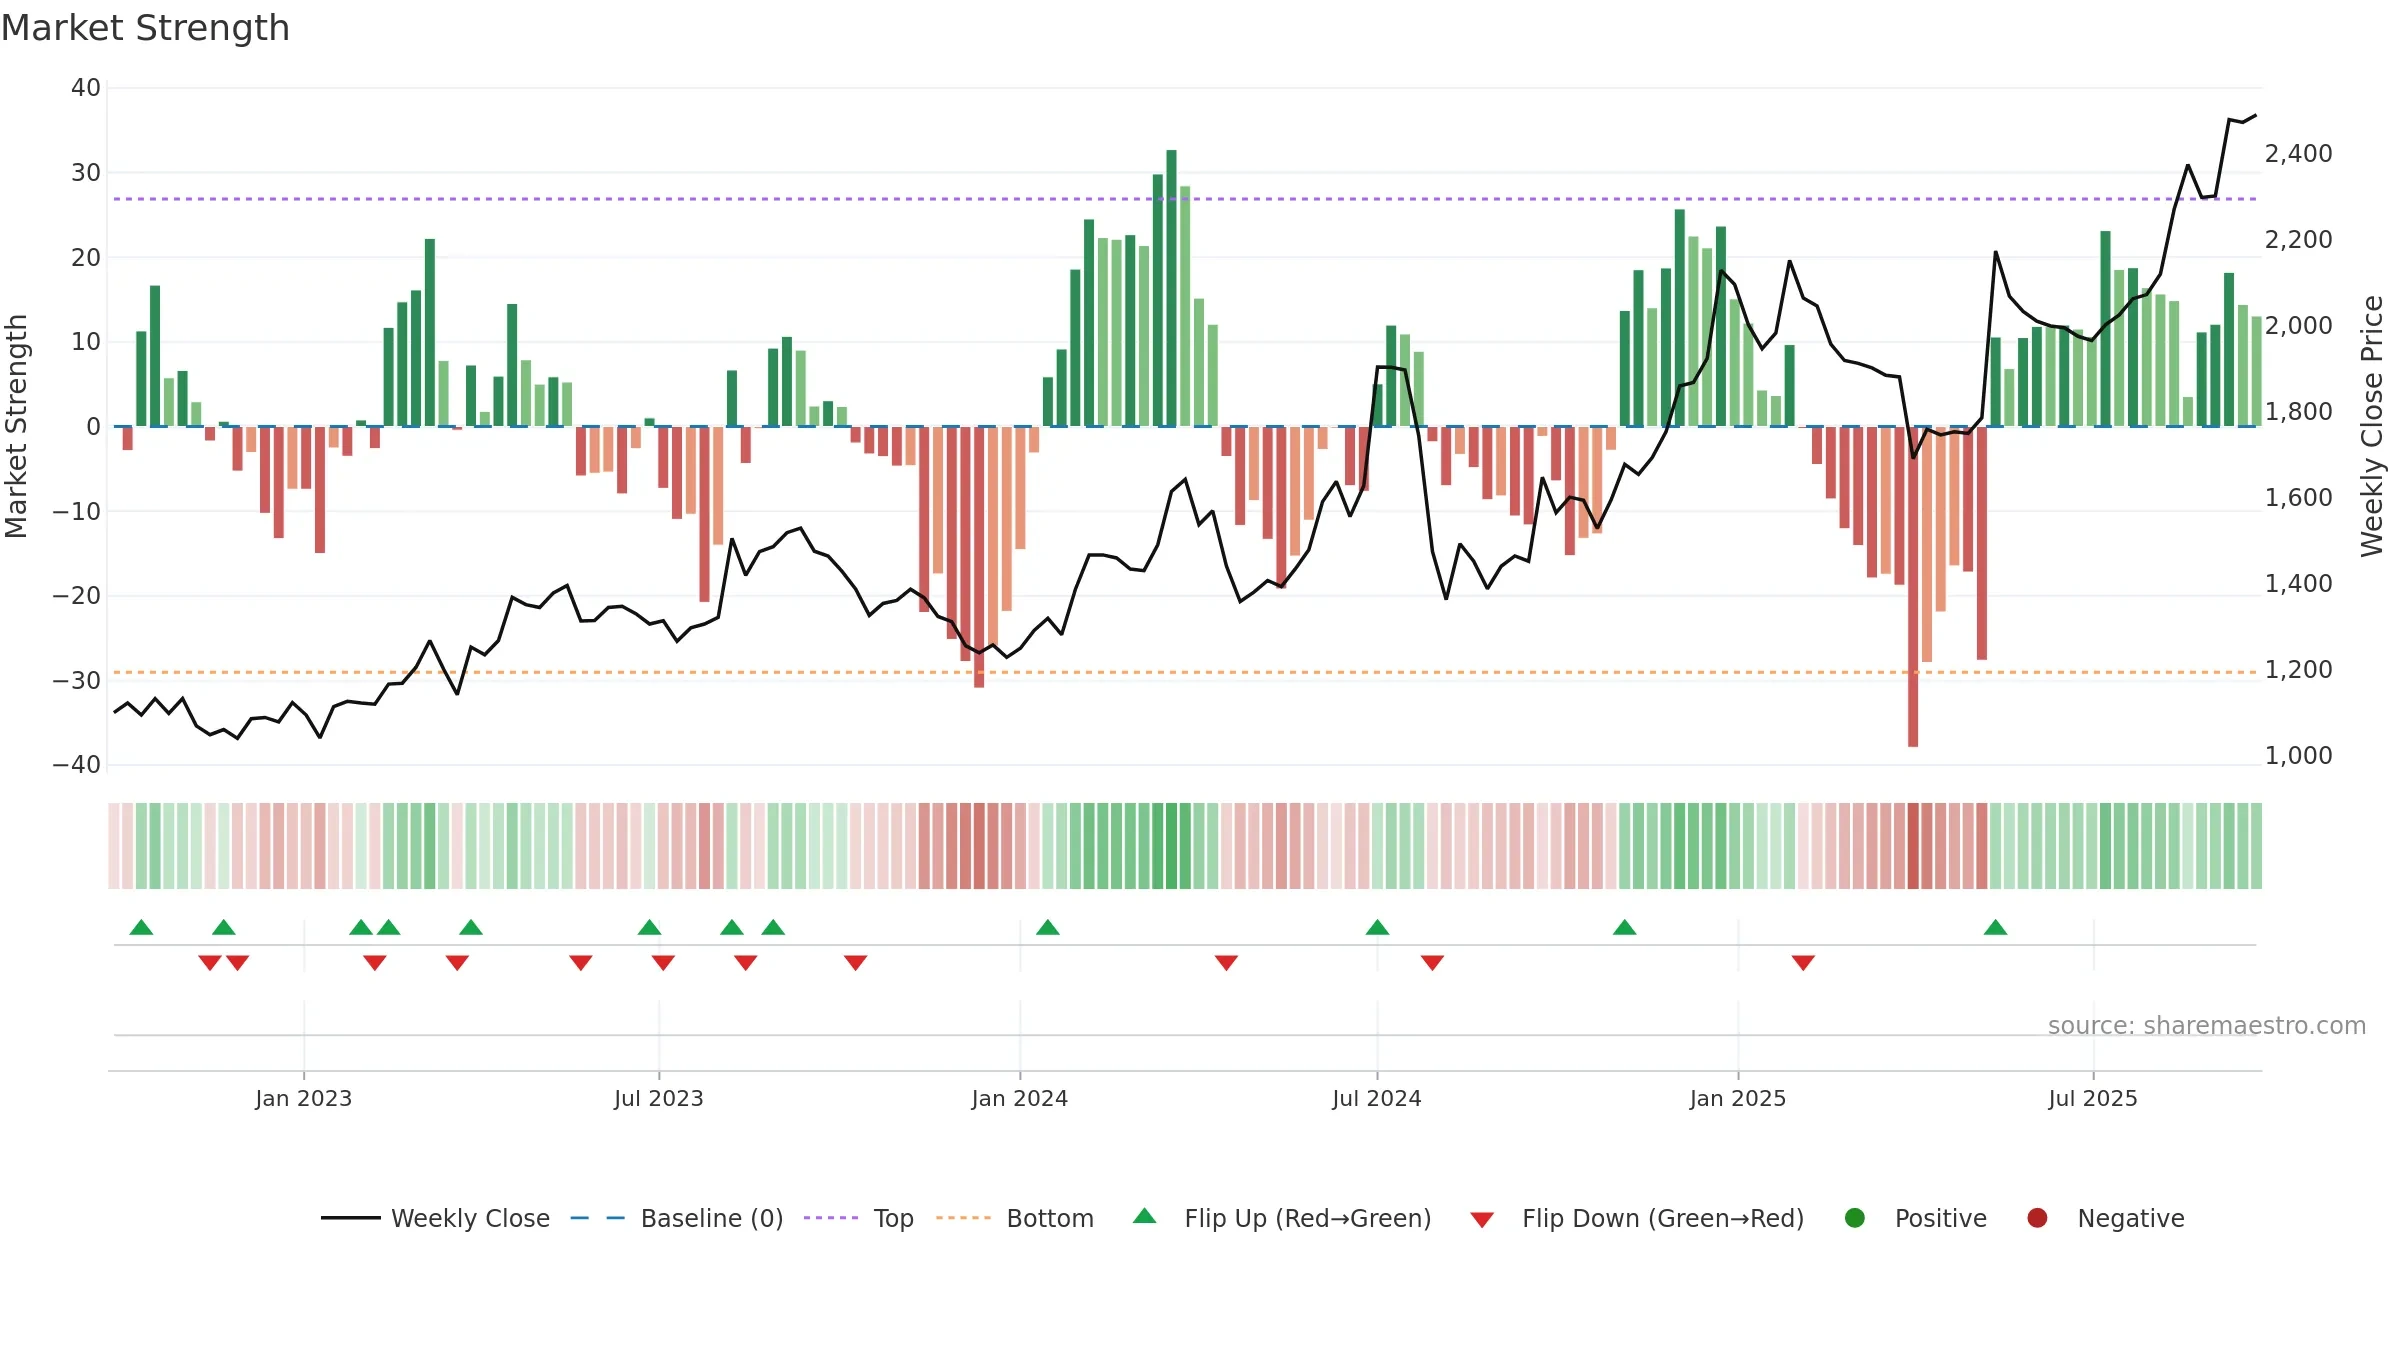Select the last red flip-down triangle before Jan 2024

[855, 962]
